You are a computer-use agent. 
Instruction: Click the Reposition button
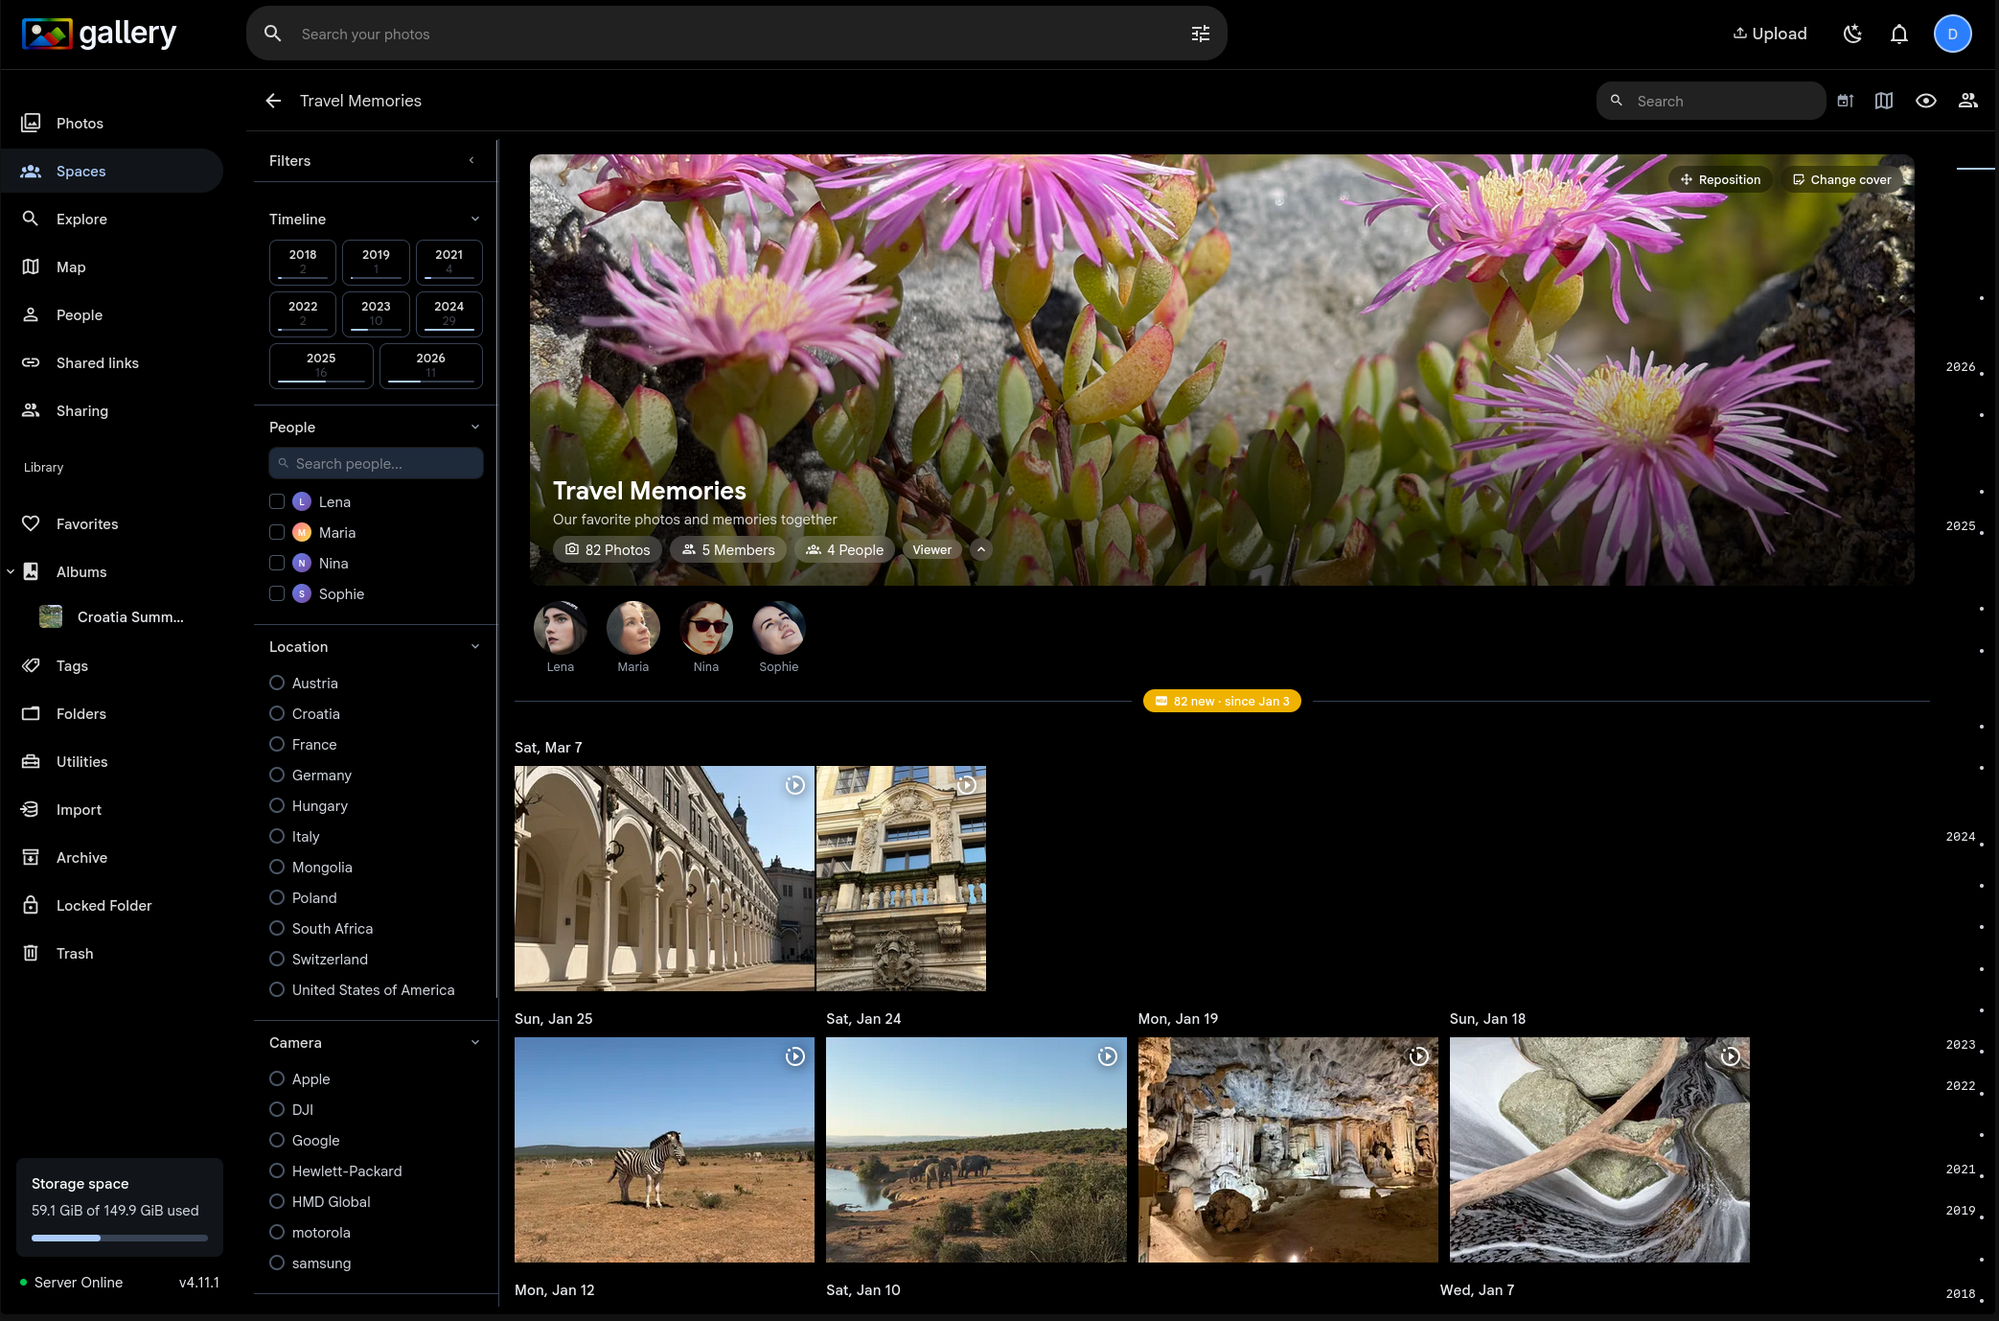1721,179
